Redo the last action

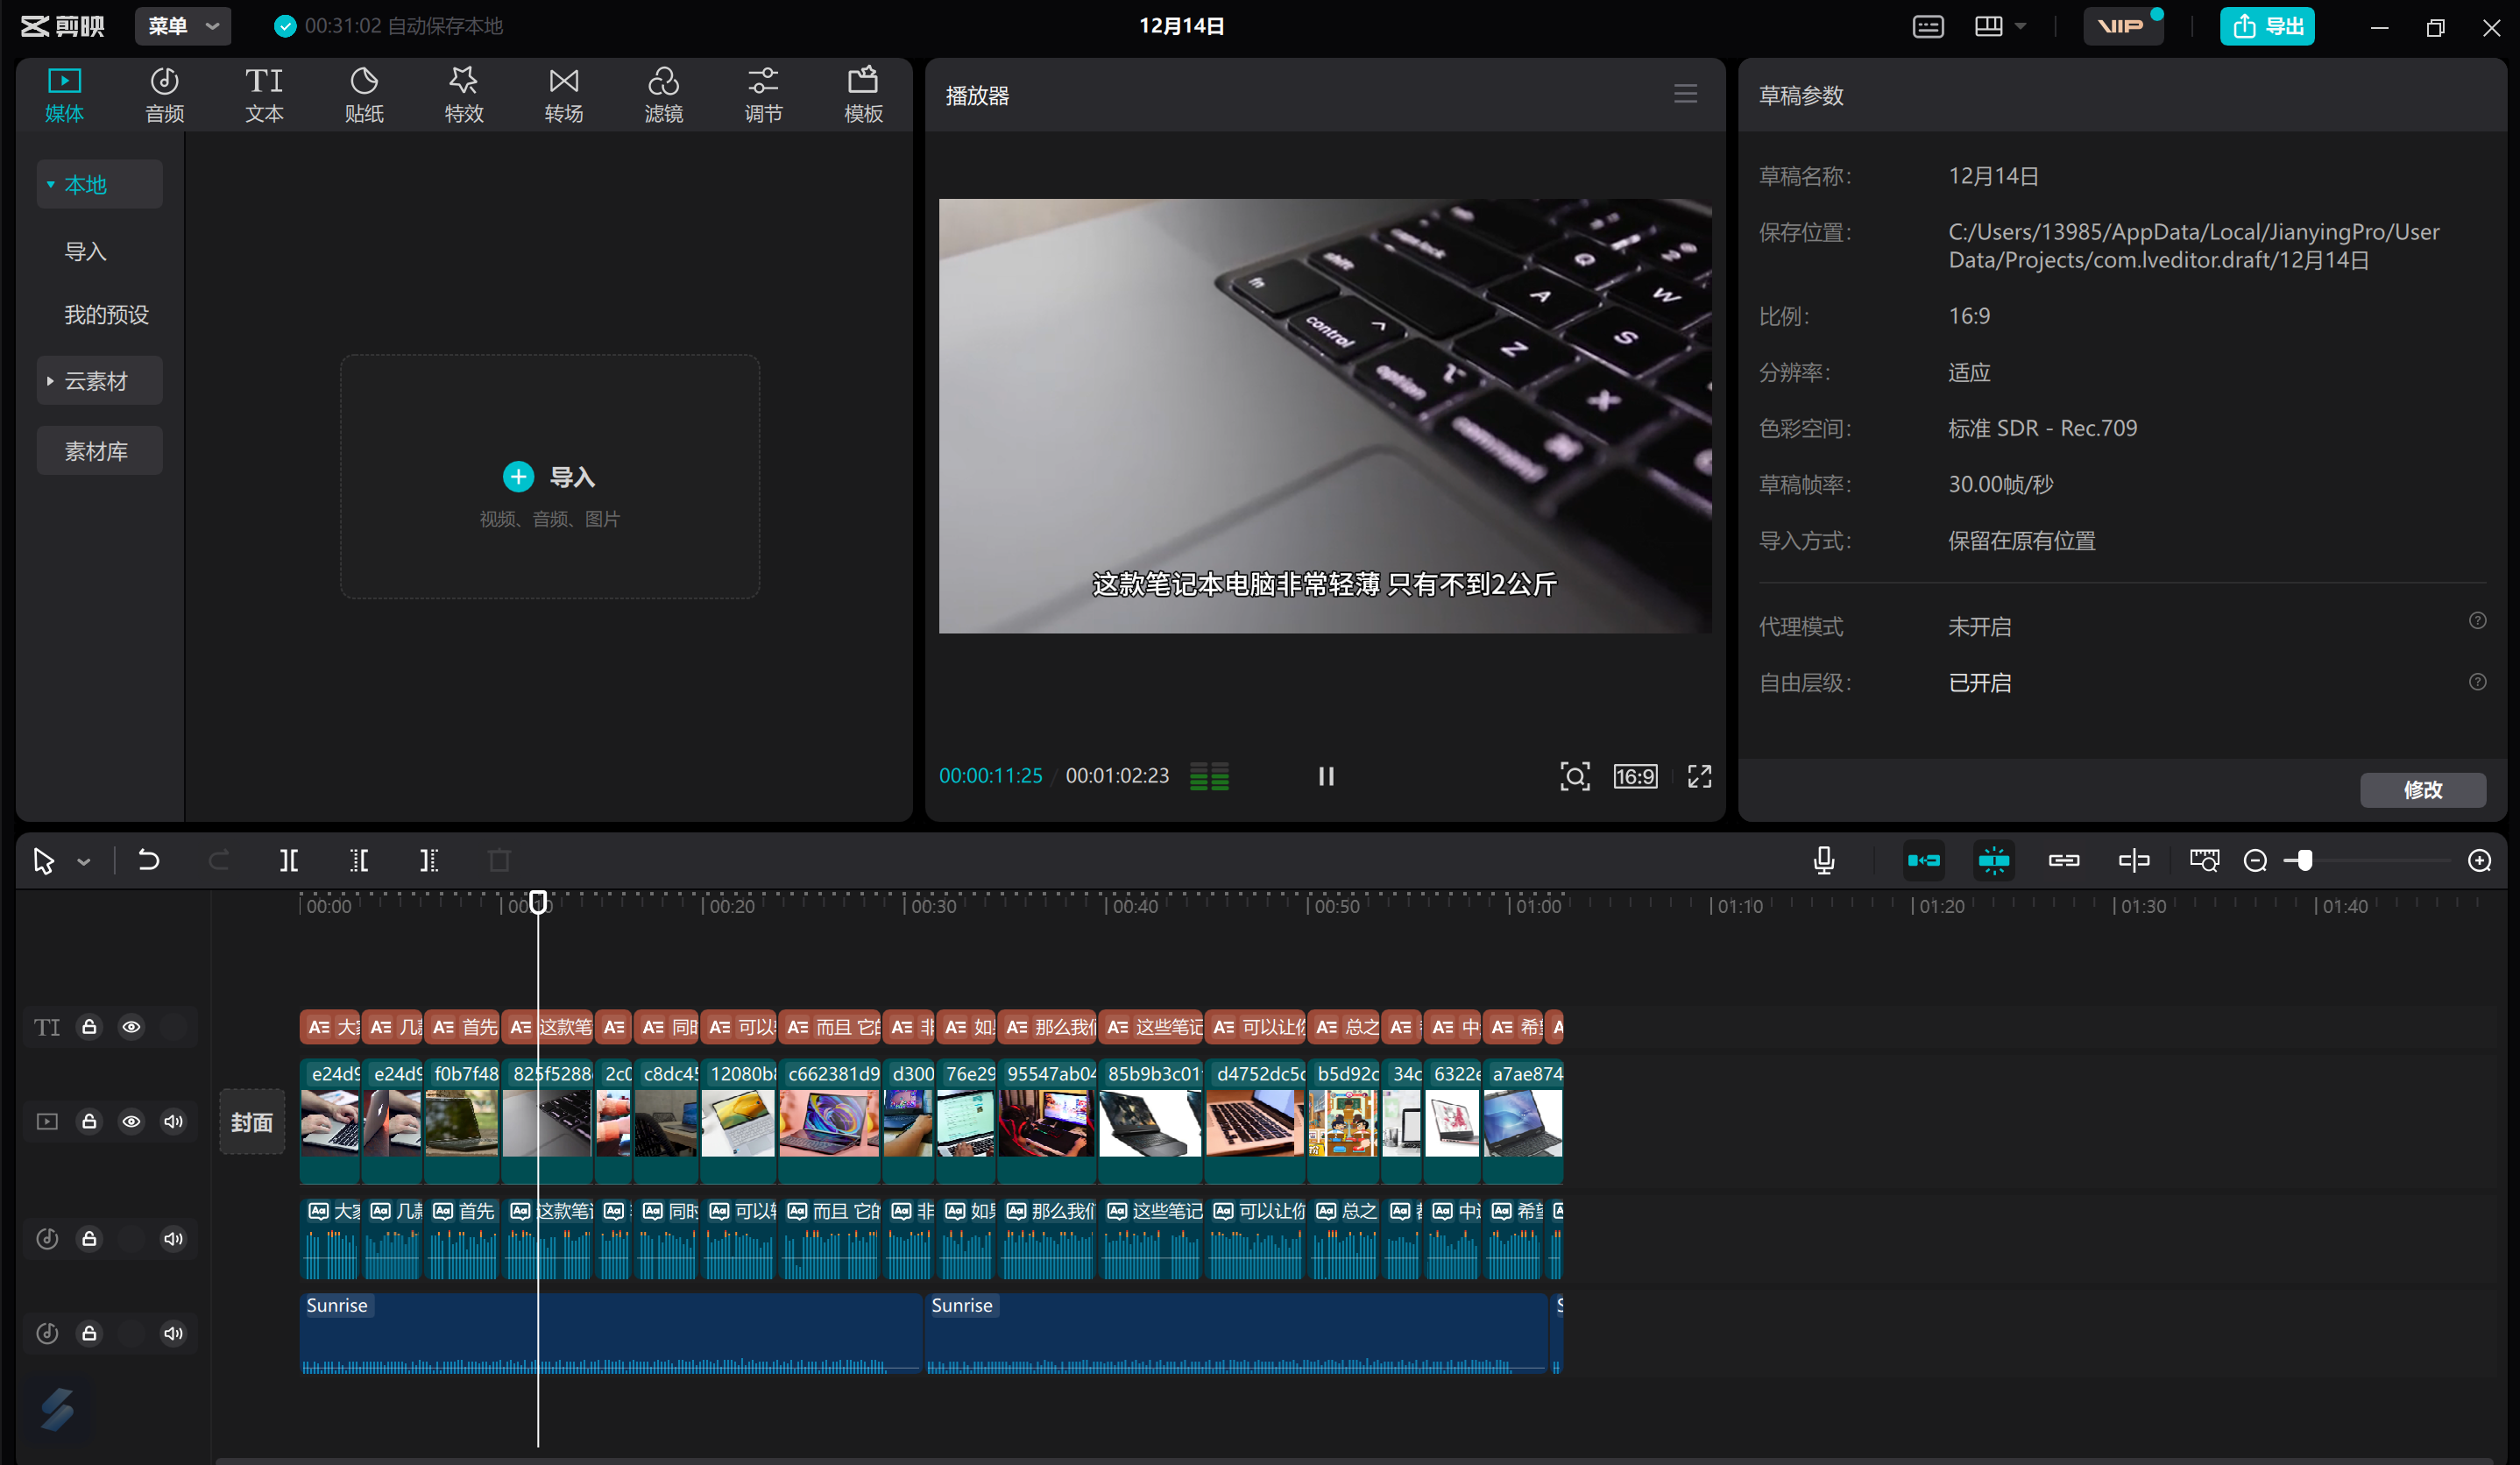(x=218, y=860)
